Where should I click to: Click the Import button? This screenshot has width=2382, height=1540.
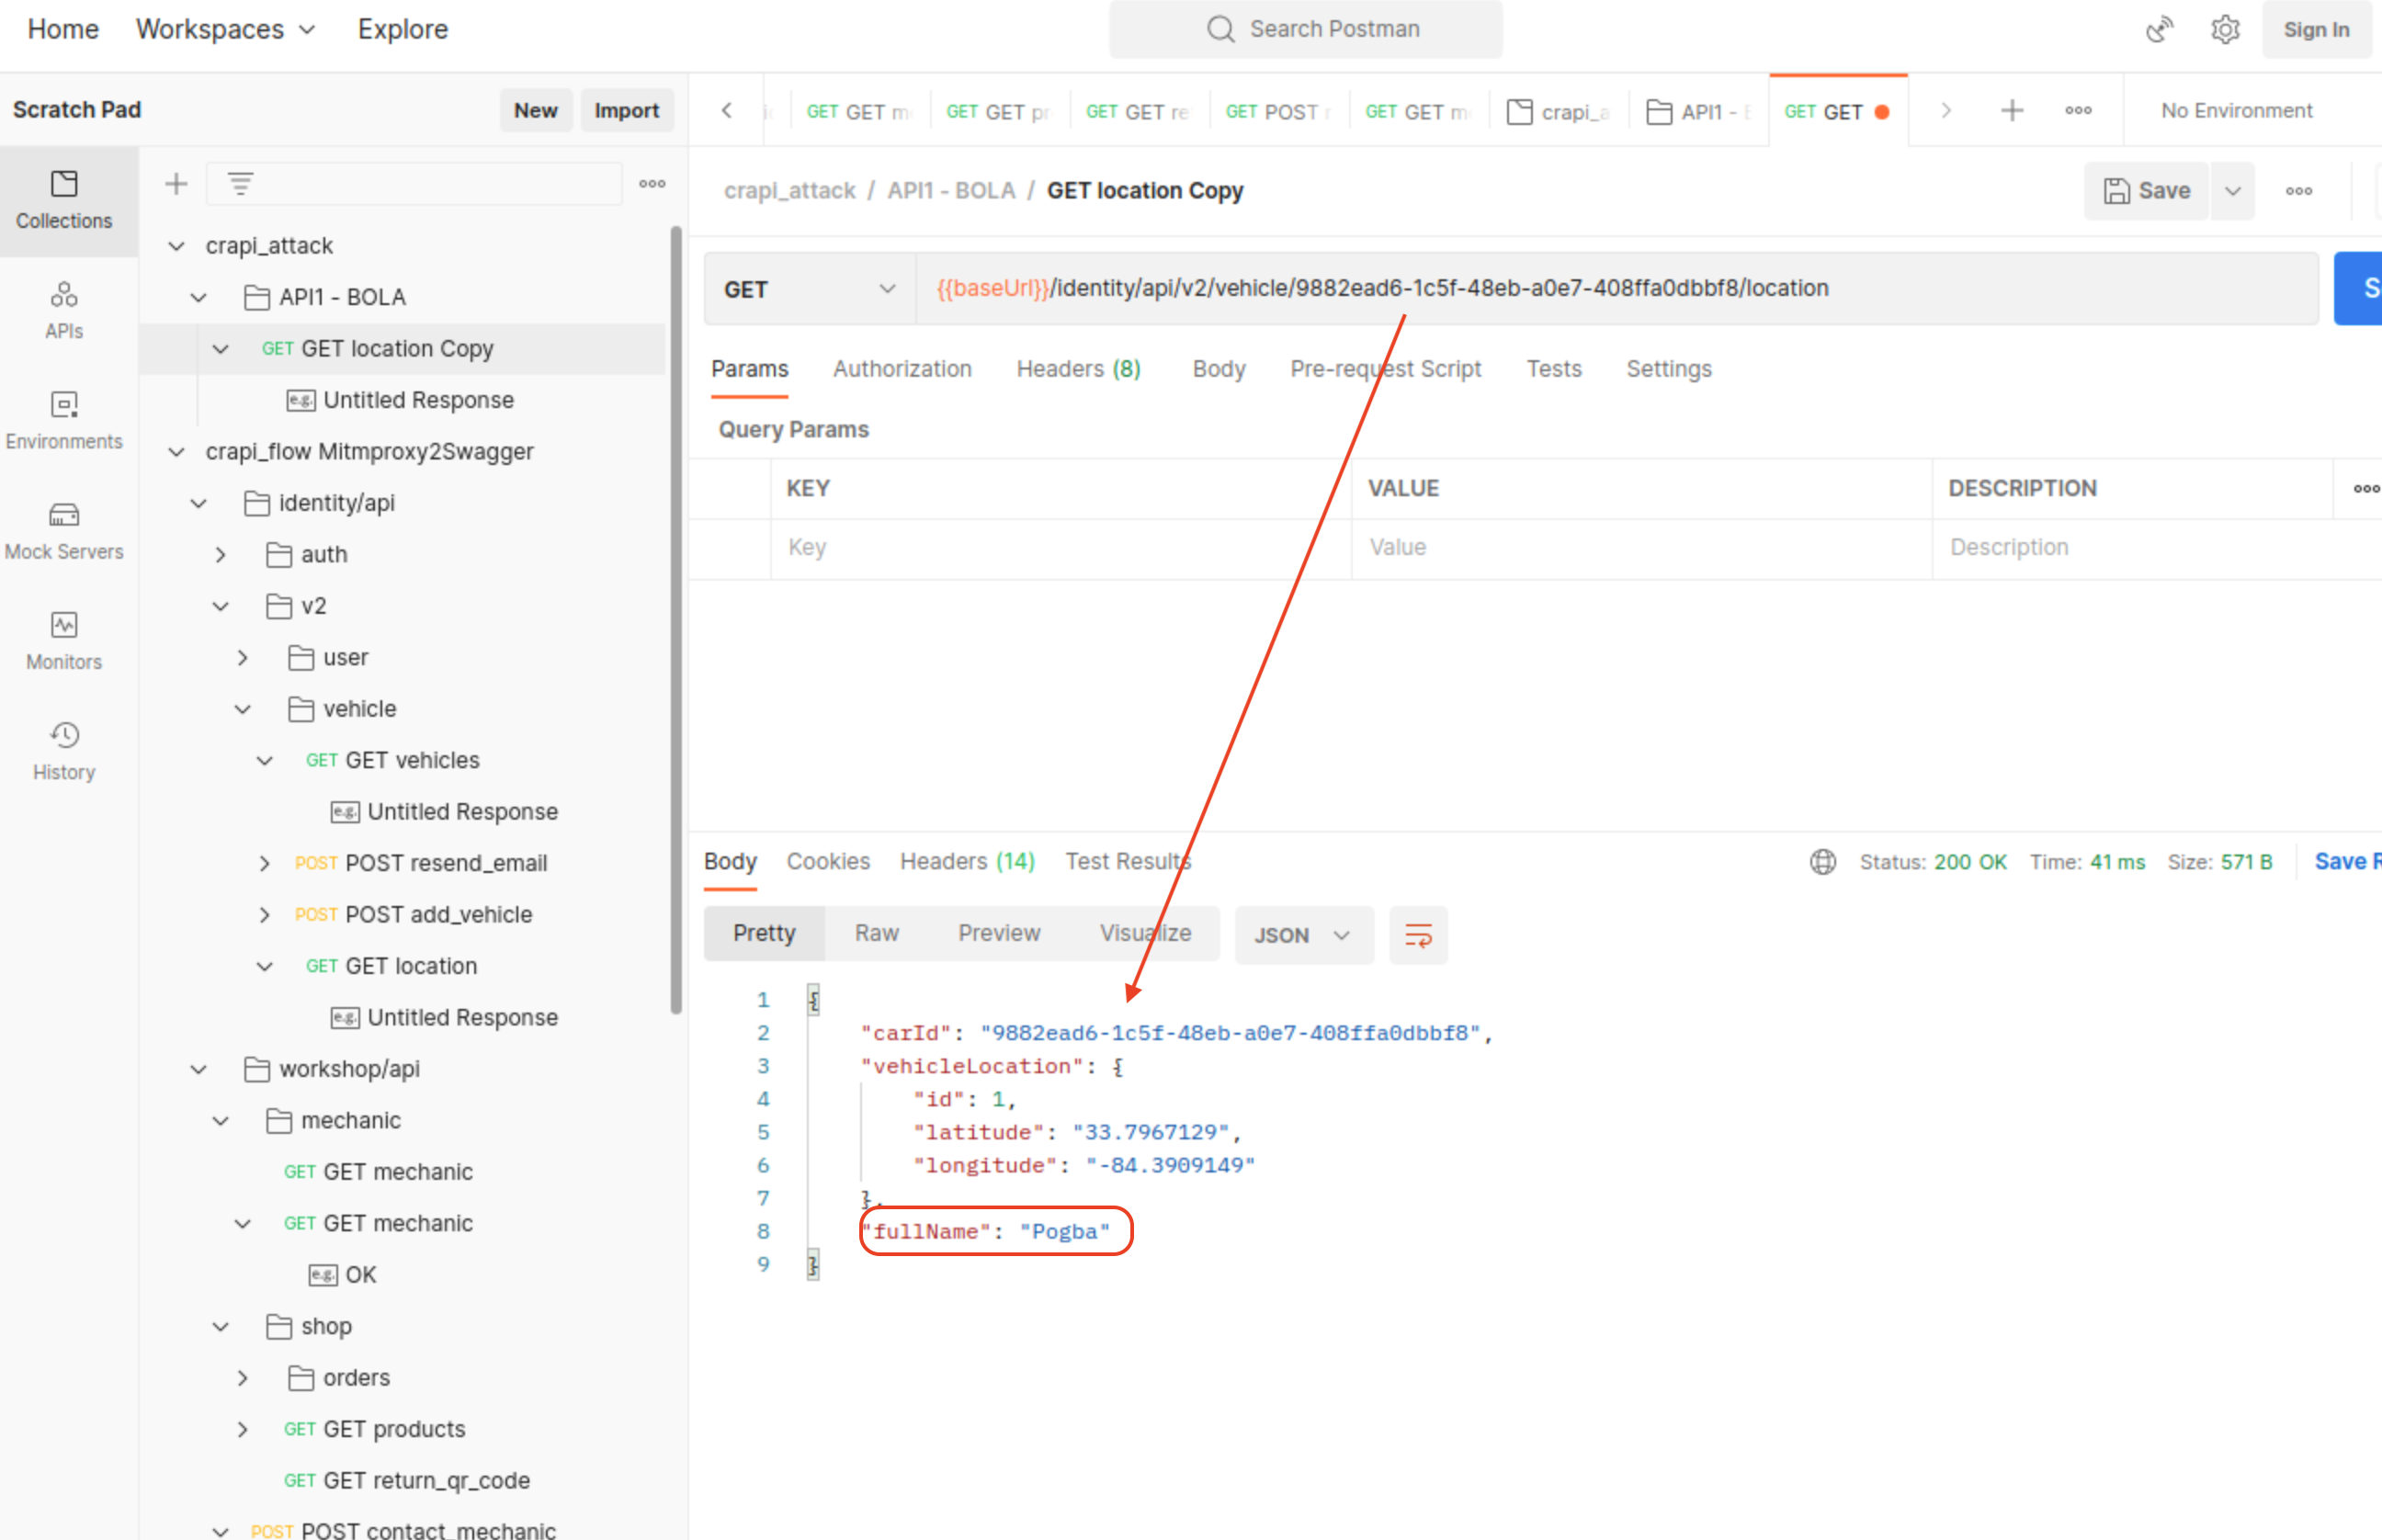pyautogui.click(x=626, y=110)
